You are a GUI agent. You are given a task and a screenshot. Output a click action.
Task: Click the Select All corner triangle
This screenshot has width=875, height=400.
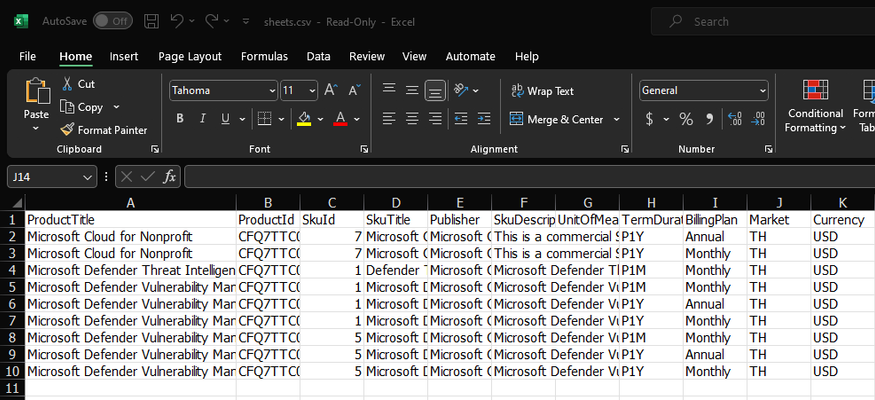(16, 203)
